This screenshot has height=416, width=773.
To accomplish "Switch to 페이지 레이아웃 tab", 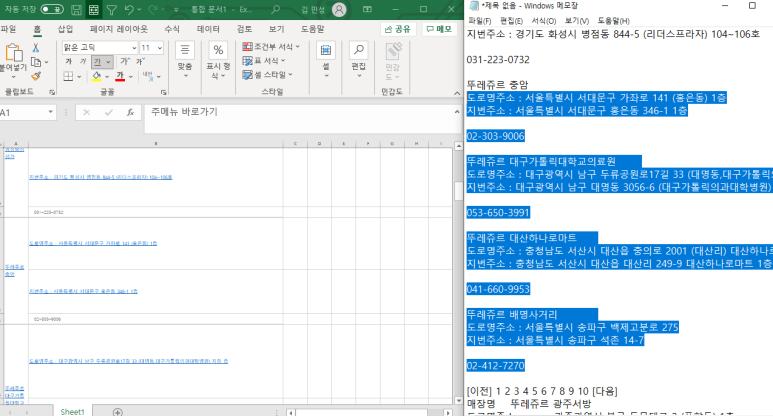I will click(119, 29).
